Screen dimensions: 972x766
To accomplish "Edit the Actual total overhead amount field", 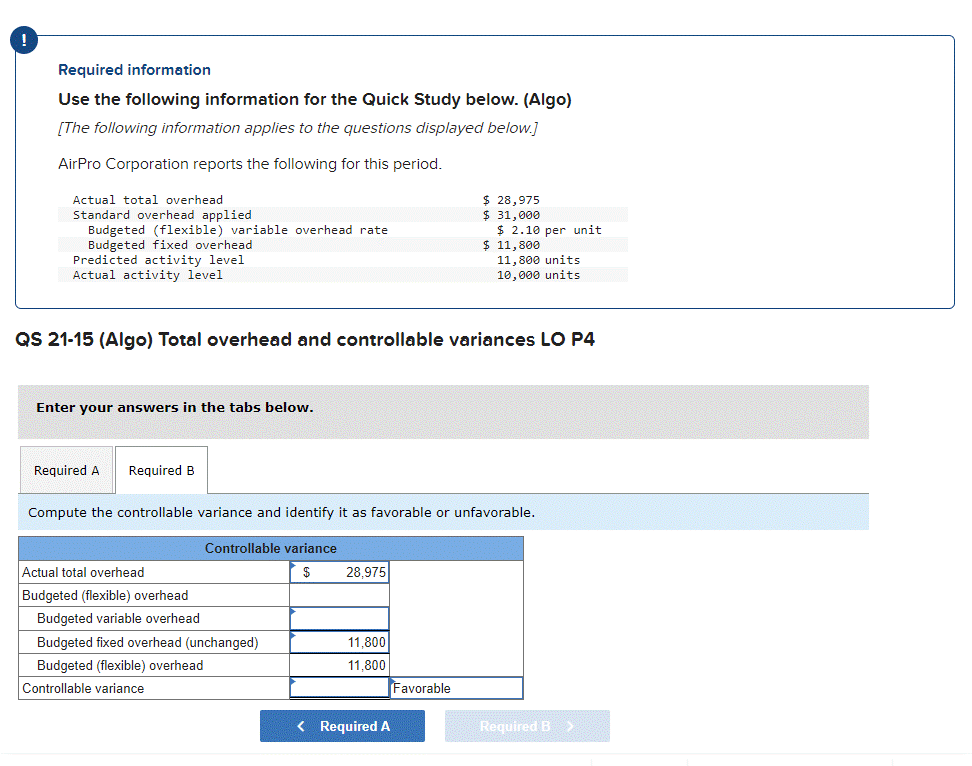I will point(339,572).
